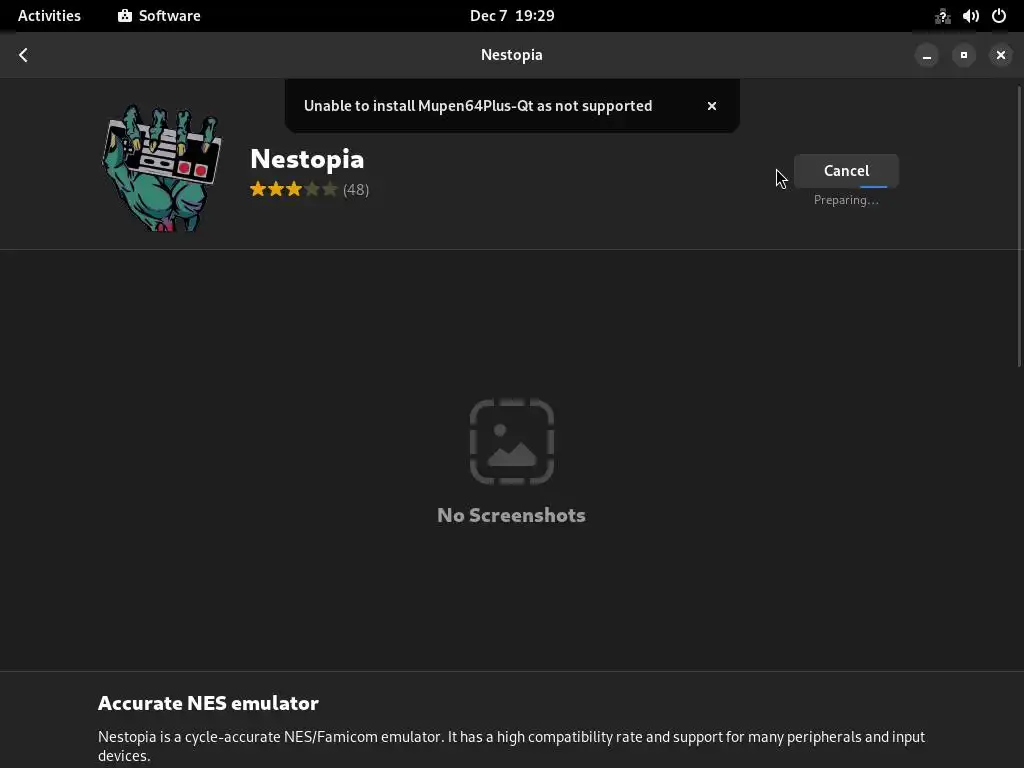
Task: Click the 'Unable to install Mupen64Plus-Qt' message text
Action: pos(478,106)
